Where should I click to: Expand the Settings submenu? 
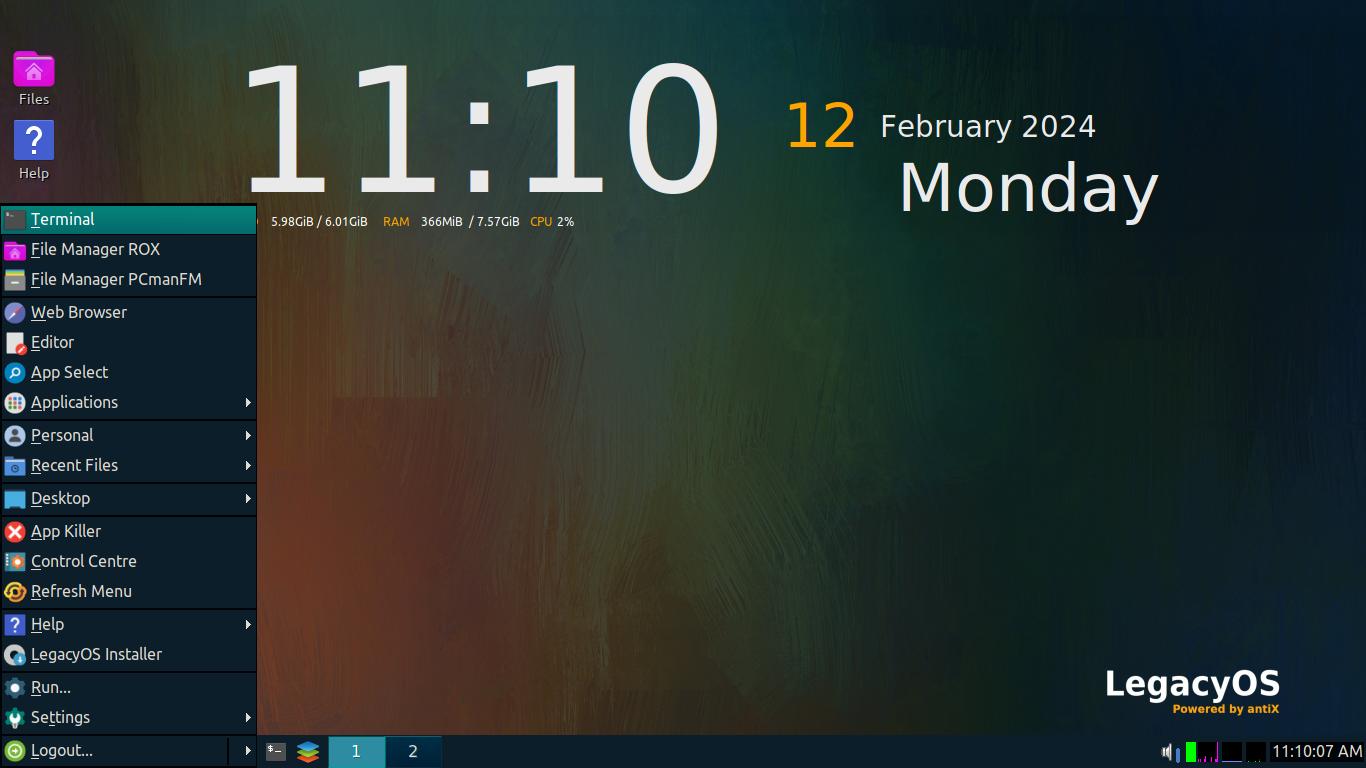(x=129, y=717)
